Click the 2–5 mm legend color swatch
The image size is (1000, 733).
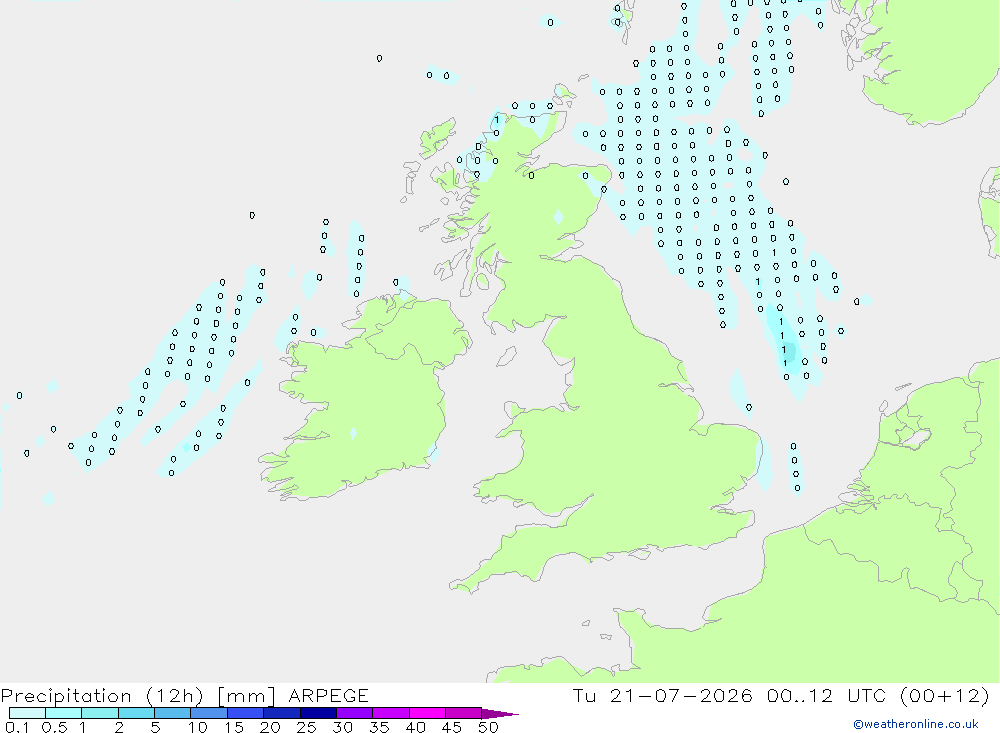[136, 713]
